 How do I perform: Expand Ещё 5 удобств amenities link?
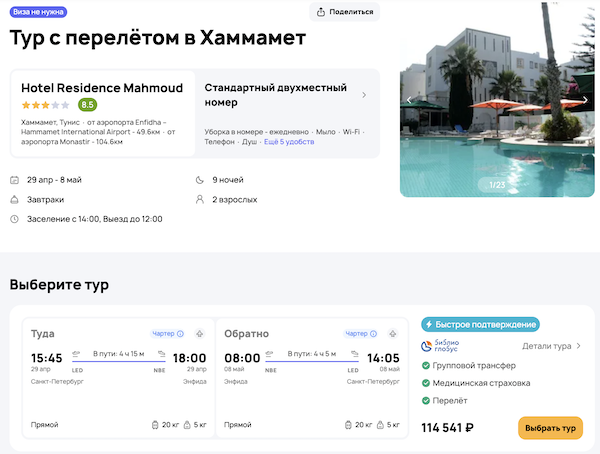click(x=290, y=142)
